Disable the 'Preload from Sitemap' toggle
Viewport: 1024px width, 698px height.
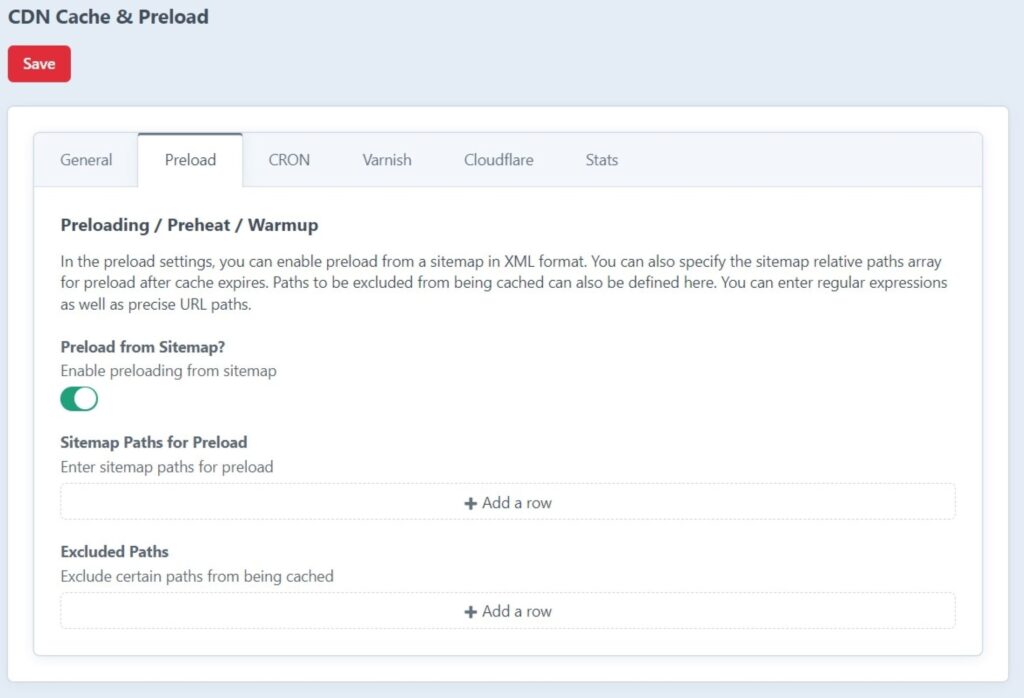(79, 398)
